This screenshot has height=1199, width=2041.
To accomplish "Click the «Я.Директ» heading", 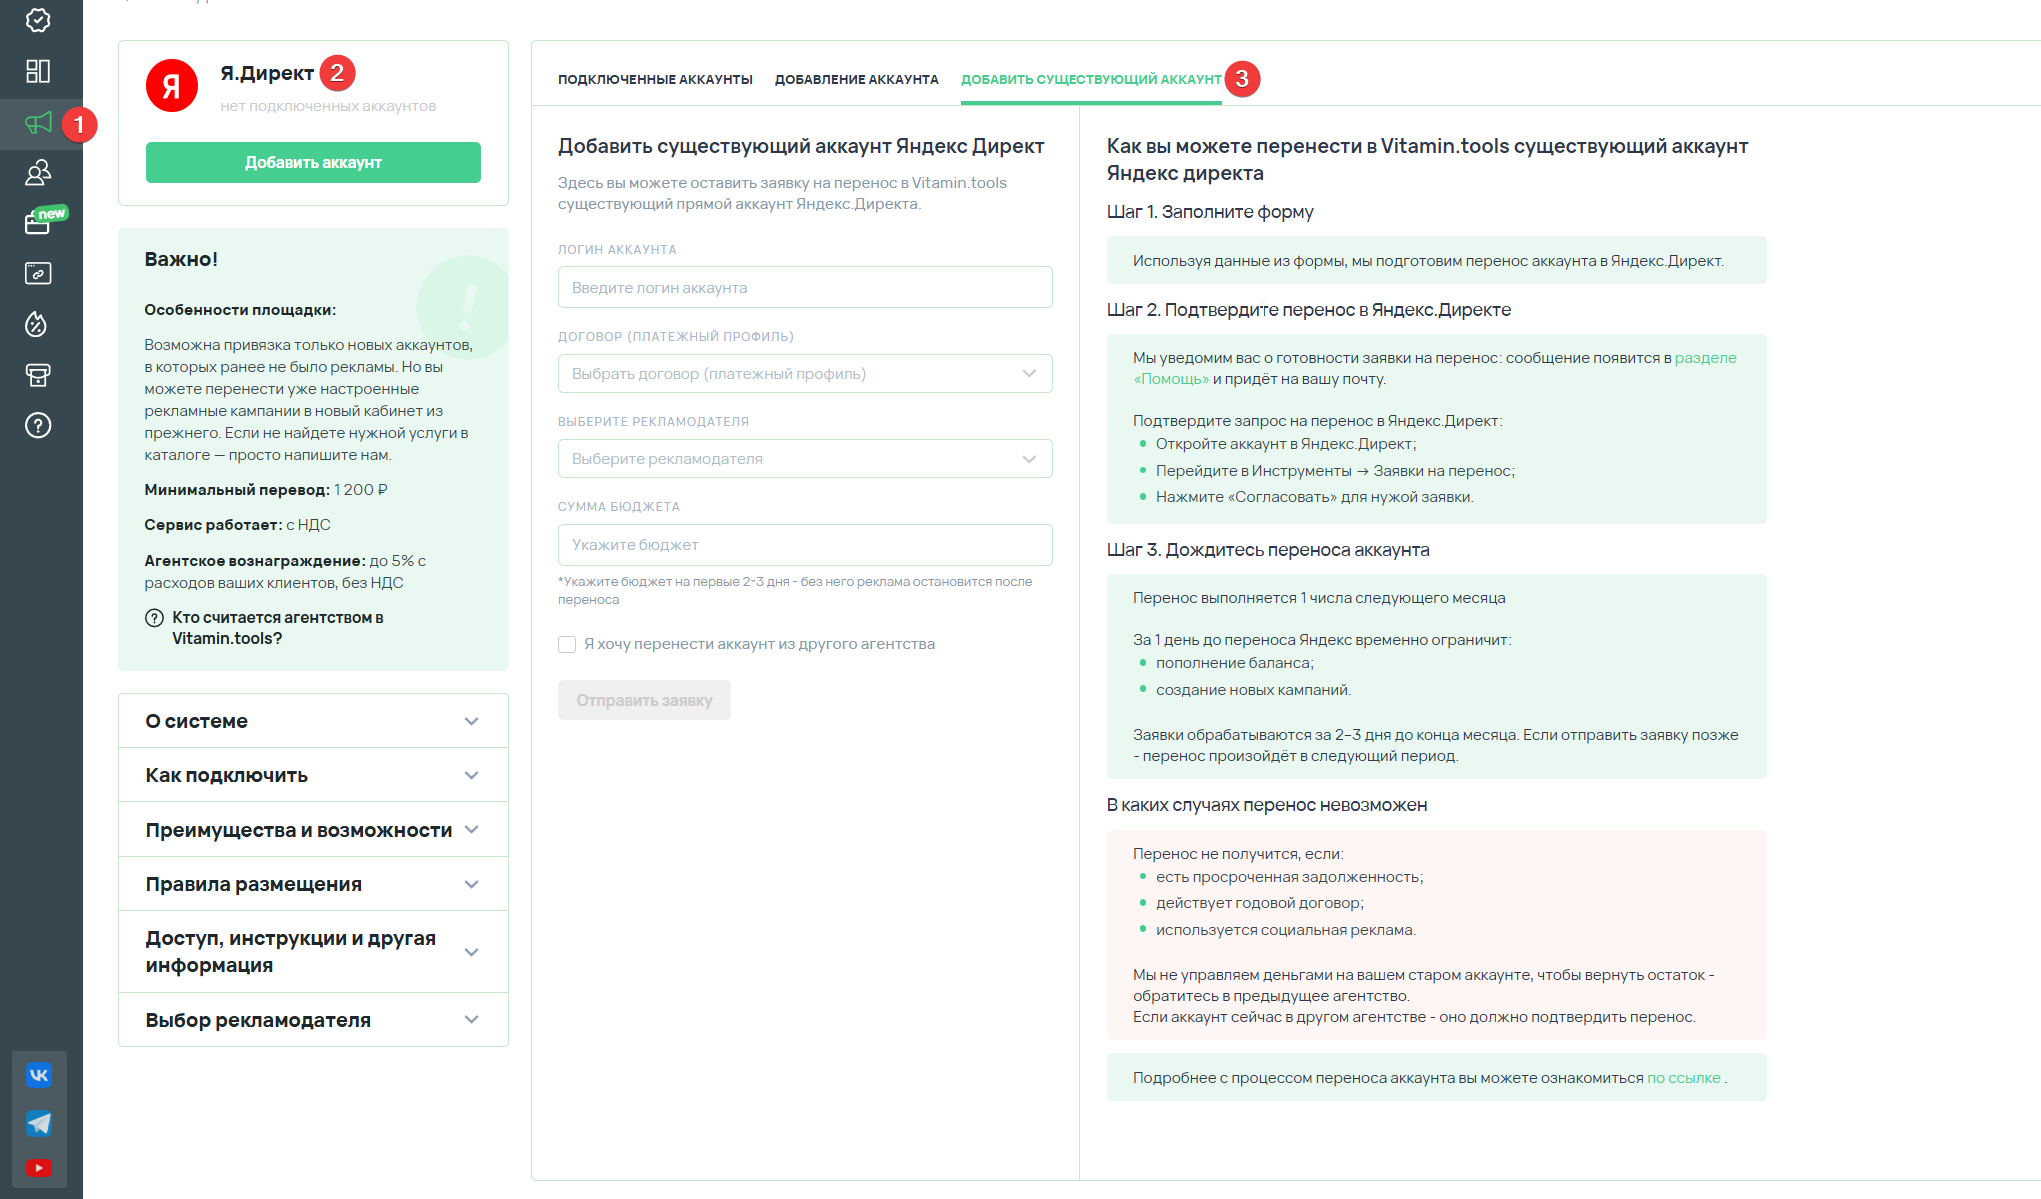I will coord(267,73).
